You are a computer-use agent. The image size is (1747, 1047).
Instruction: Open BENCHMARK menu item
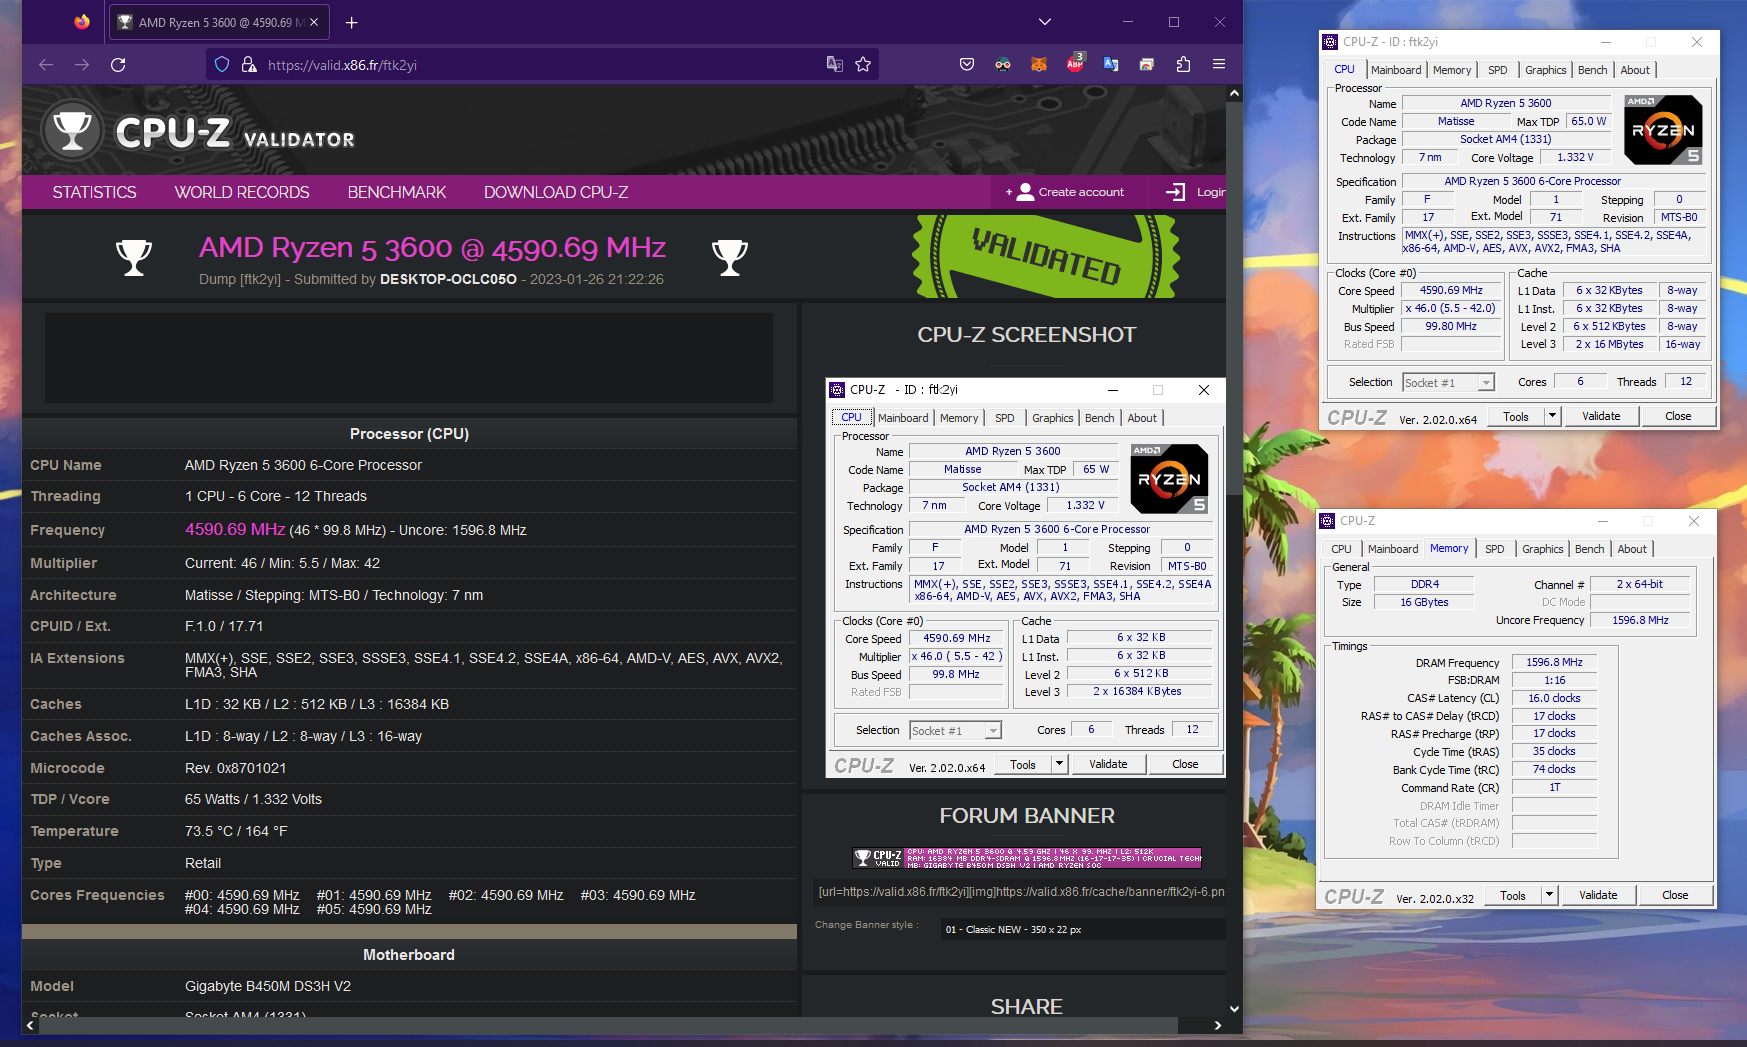click(x=397, y=192)
